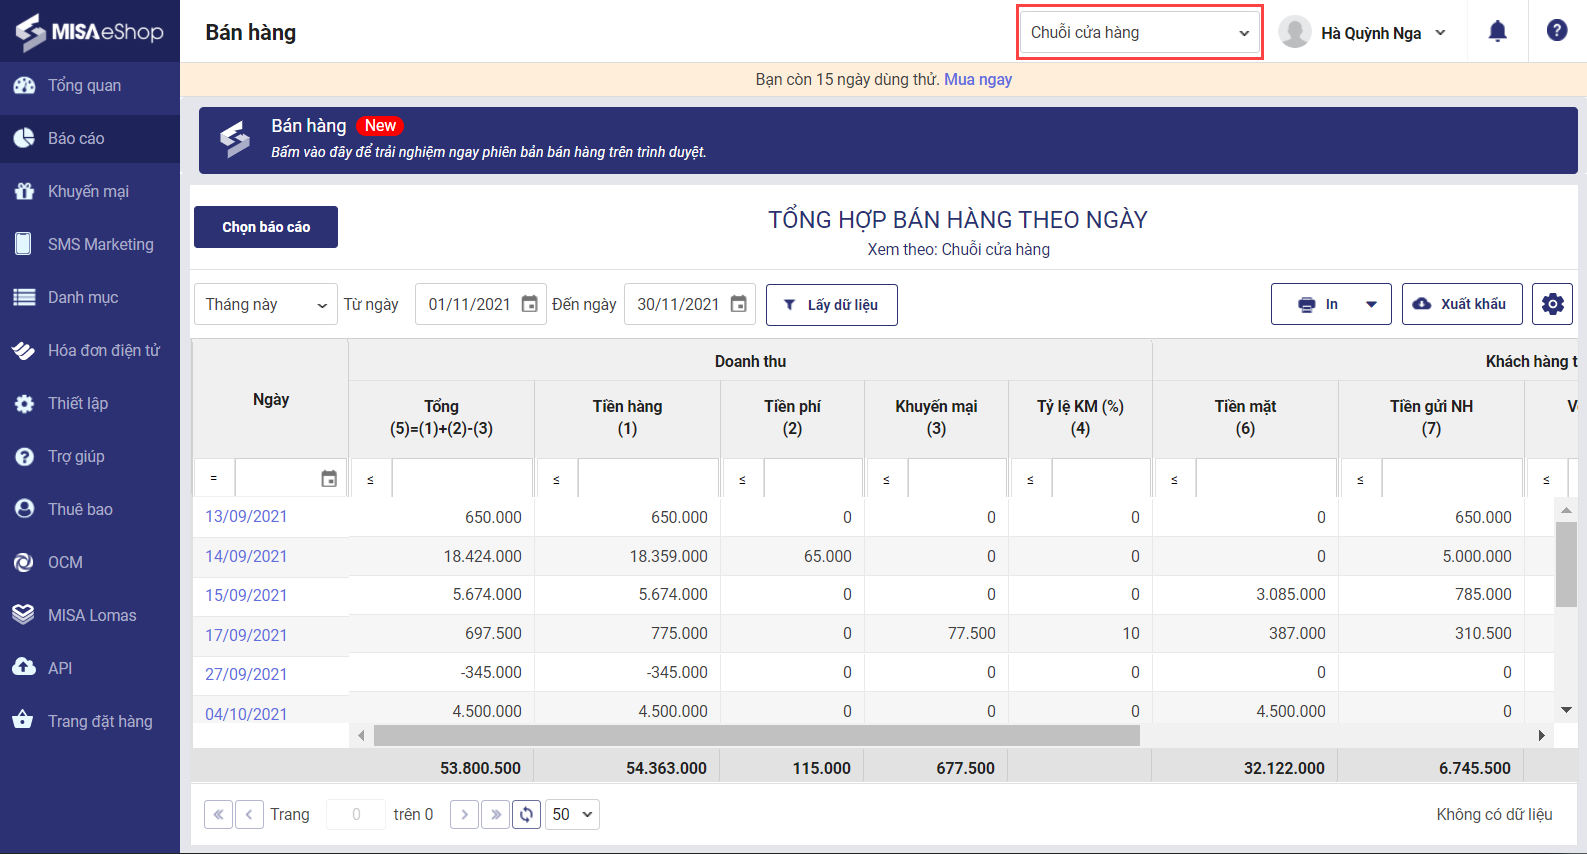Click the horizontal scrollbar of the table
Screen dimensions: 1587x854
click(x=756, y=736)
